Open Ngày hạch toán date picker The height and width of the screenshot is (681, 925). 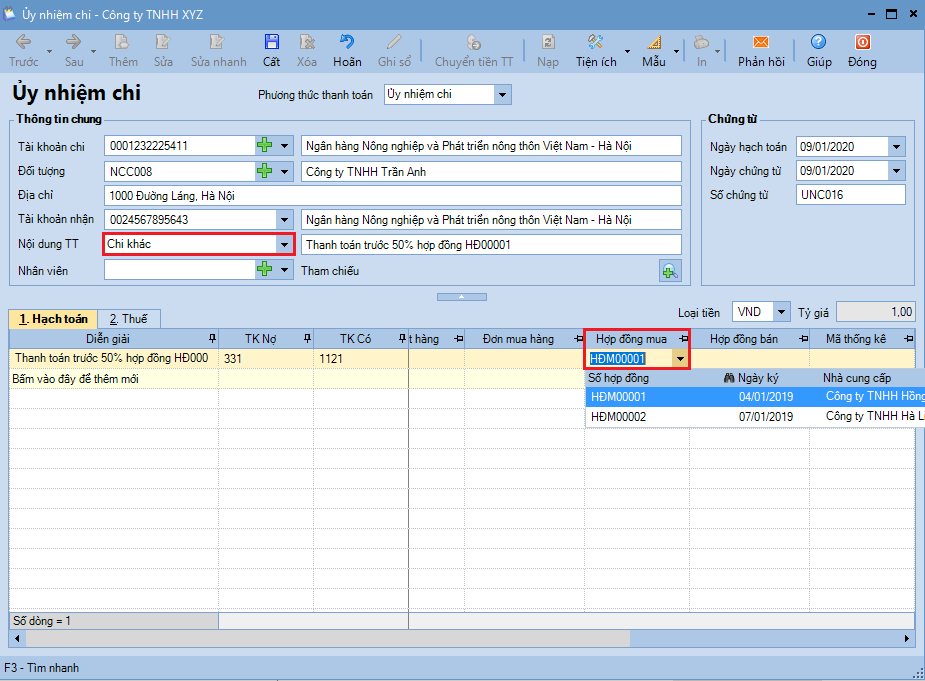896,147
